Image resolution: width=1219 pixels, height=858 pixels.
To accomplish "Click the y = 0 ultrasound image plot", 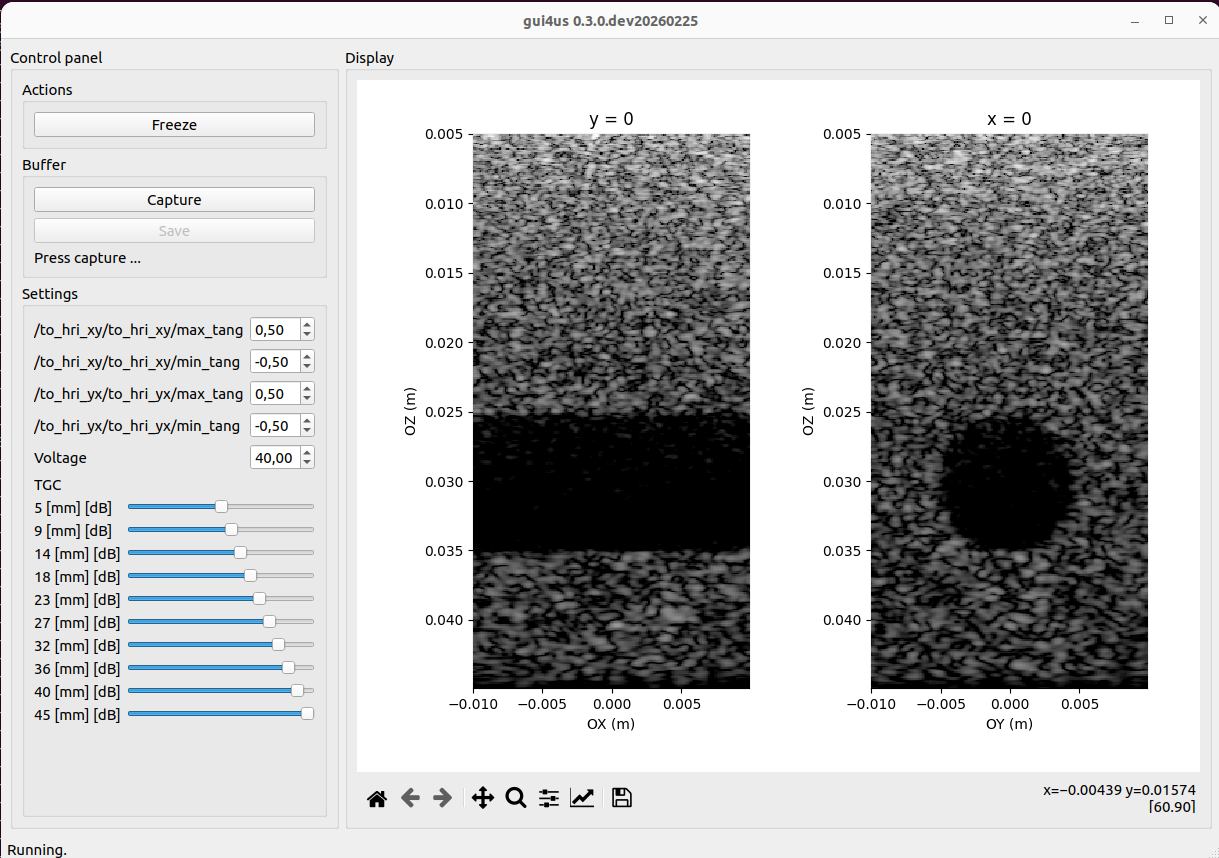I will (x=611, y=411).
